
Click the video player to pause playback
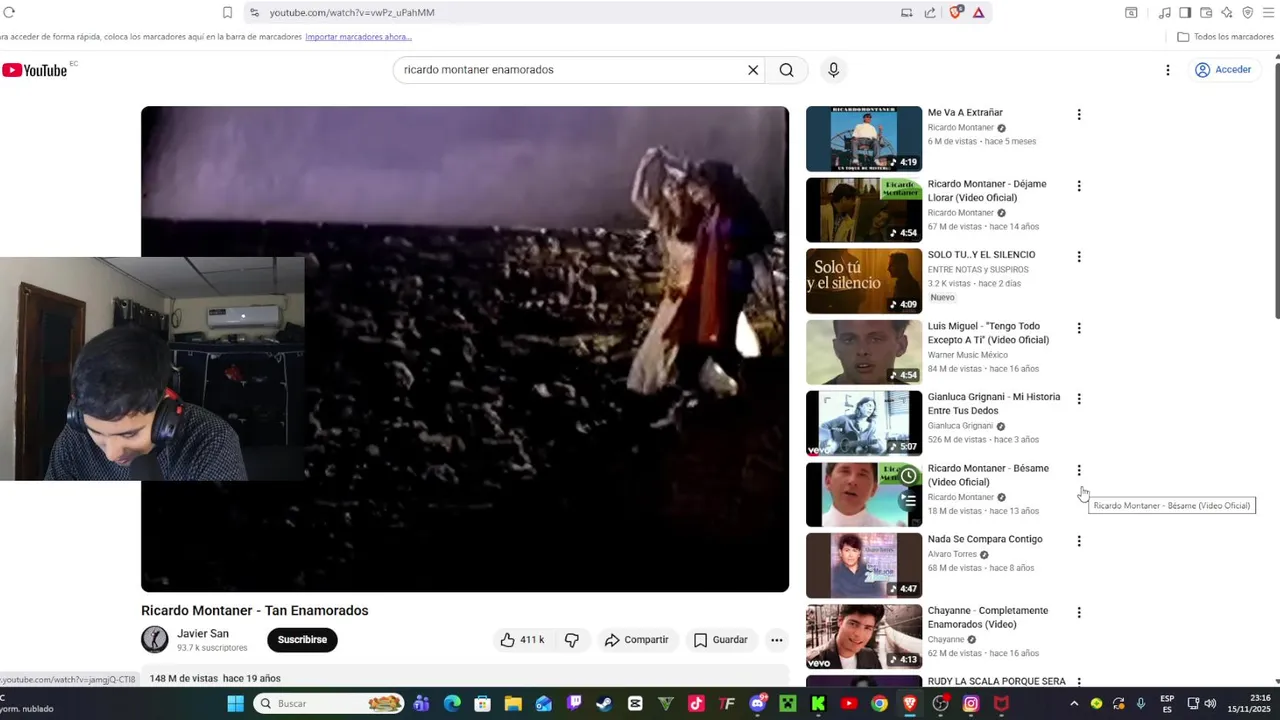(x=465, y=349)
